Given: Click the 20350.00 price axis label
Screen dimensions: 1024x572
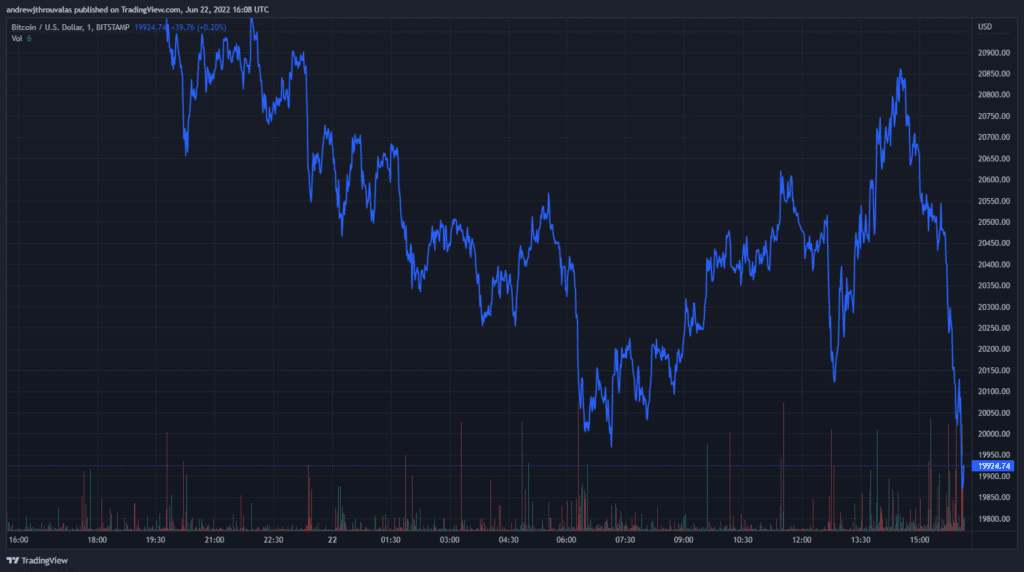Looking at the screenshot, I should [x=994, y=285].
